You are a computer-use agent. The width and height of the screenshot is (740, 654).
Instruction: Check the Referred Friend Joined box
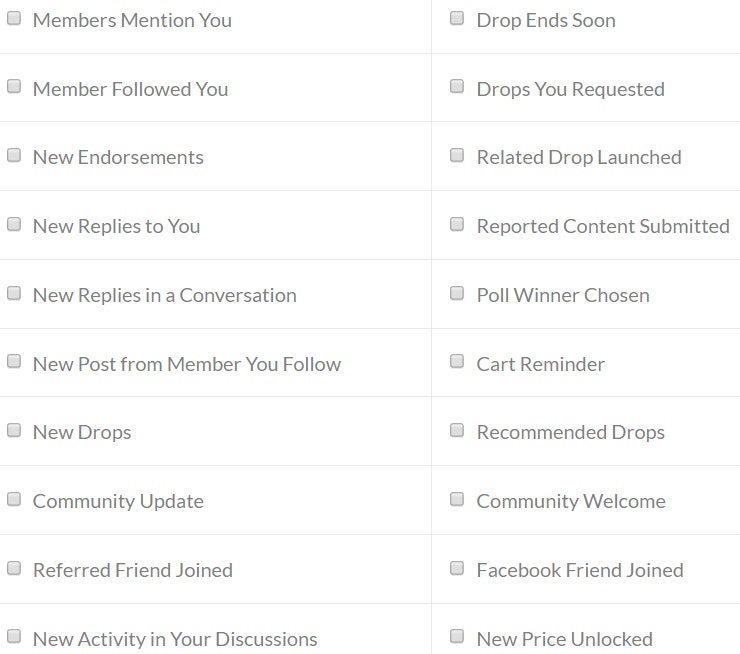(14, 568)
